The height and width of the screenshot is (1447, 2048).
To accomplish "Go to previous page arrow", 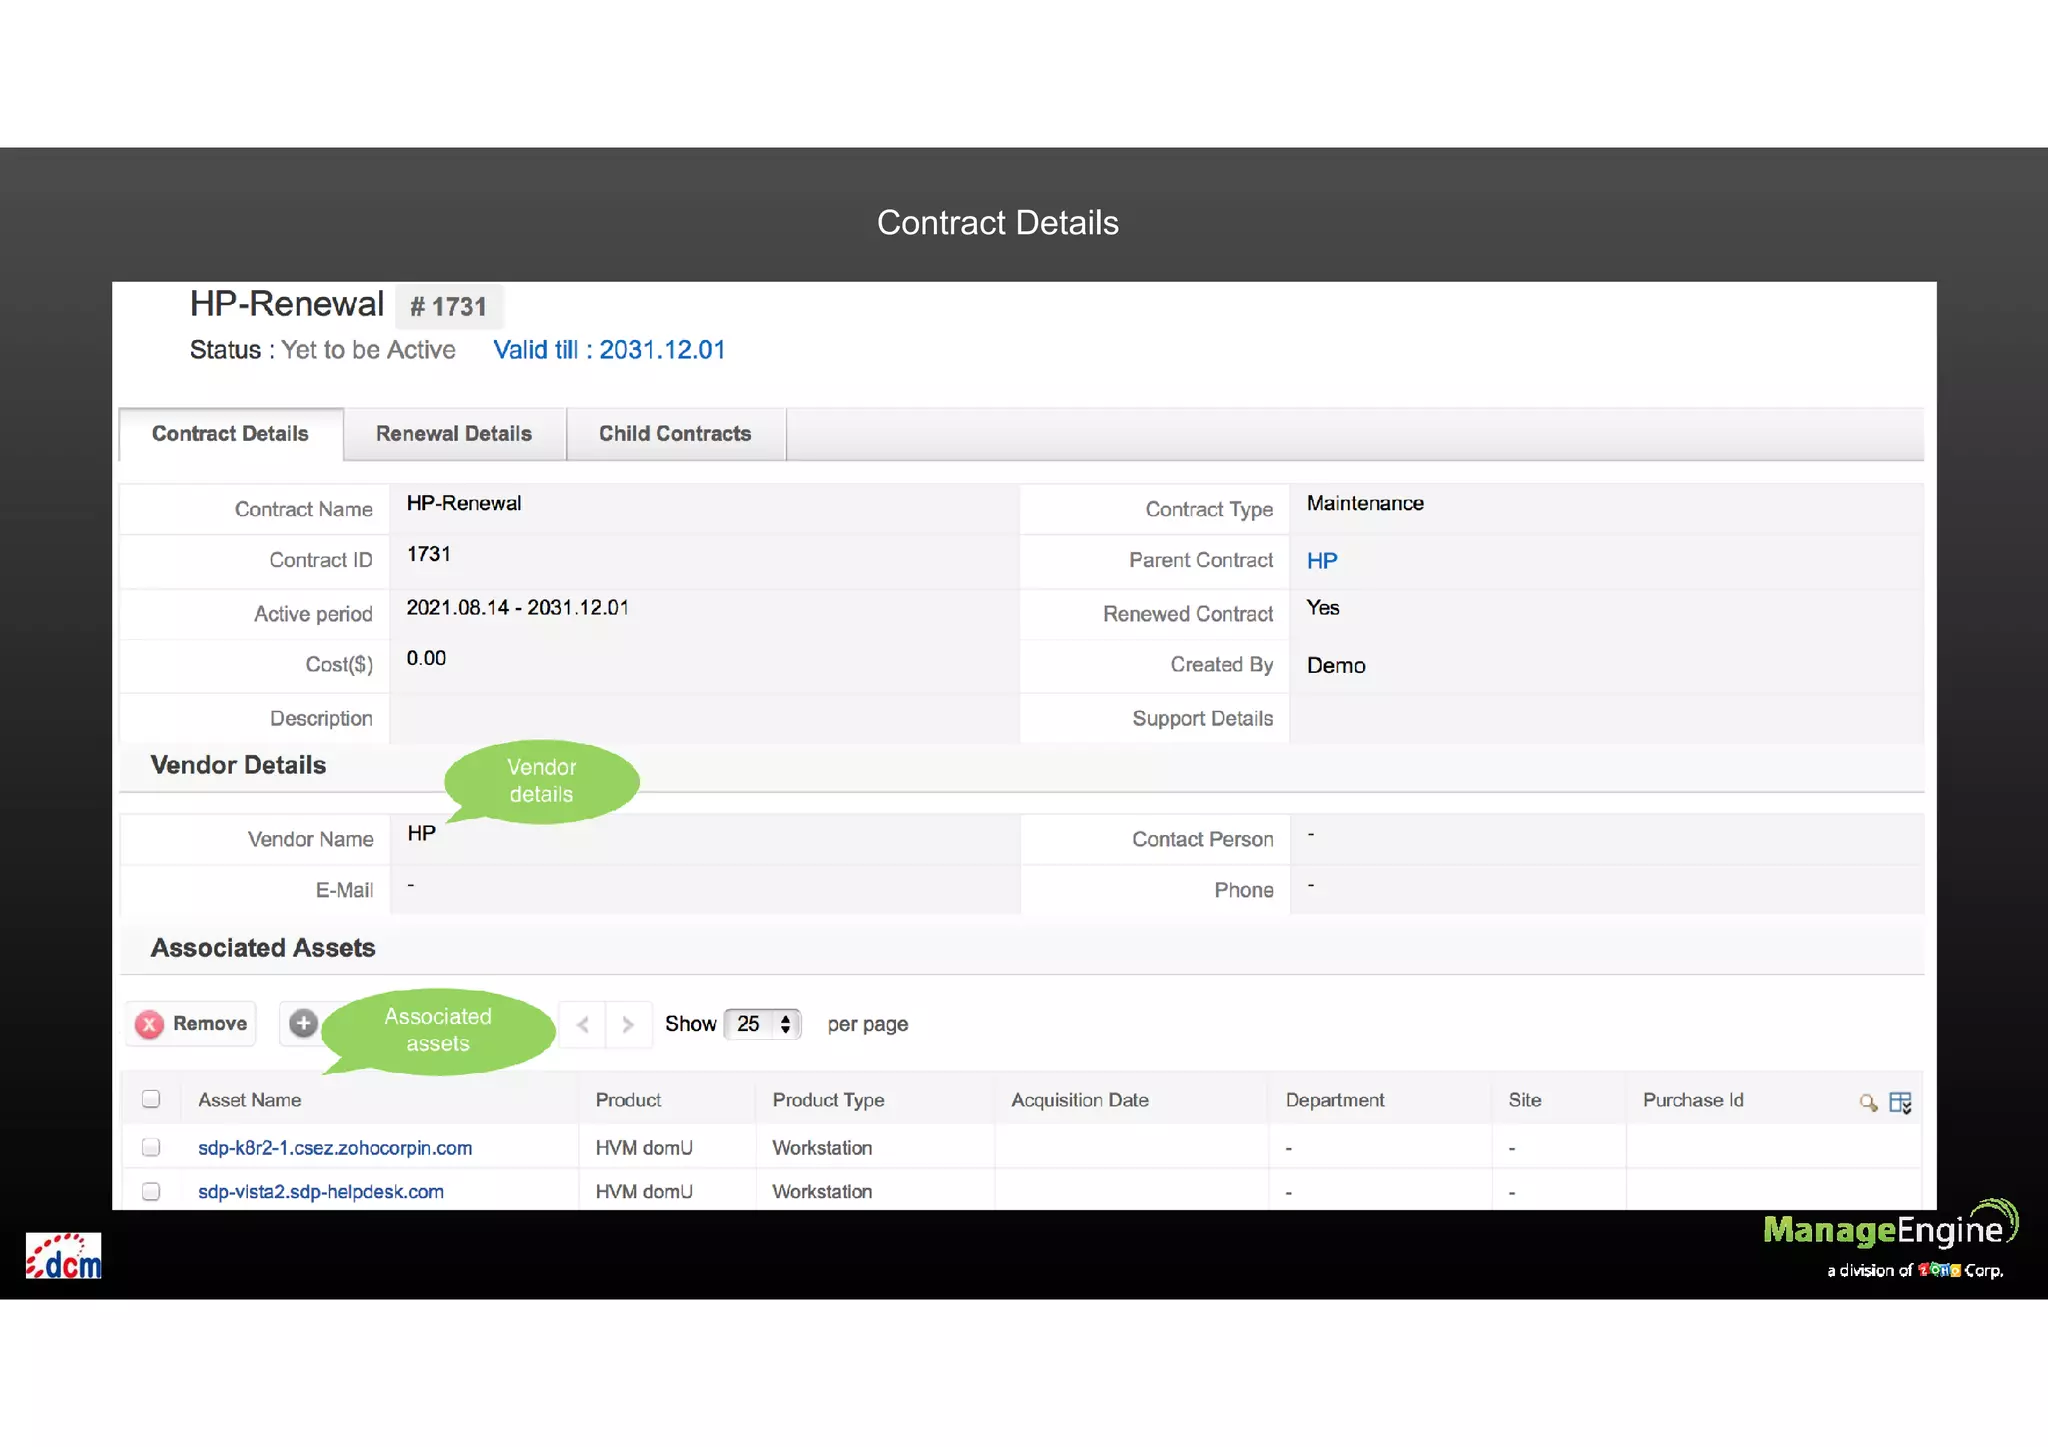I will click(x=583, y=1024).
